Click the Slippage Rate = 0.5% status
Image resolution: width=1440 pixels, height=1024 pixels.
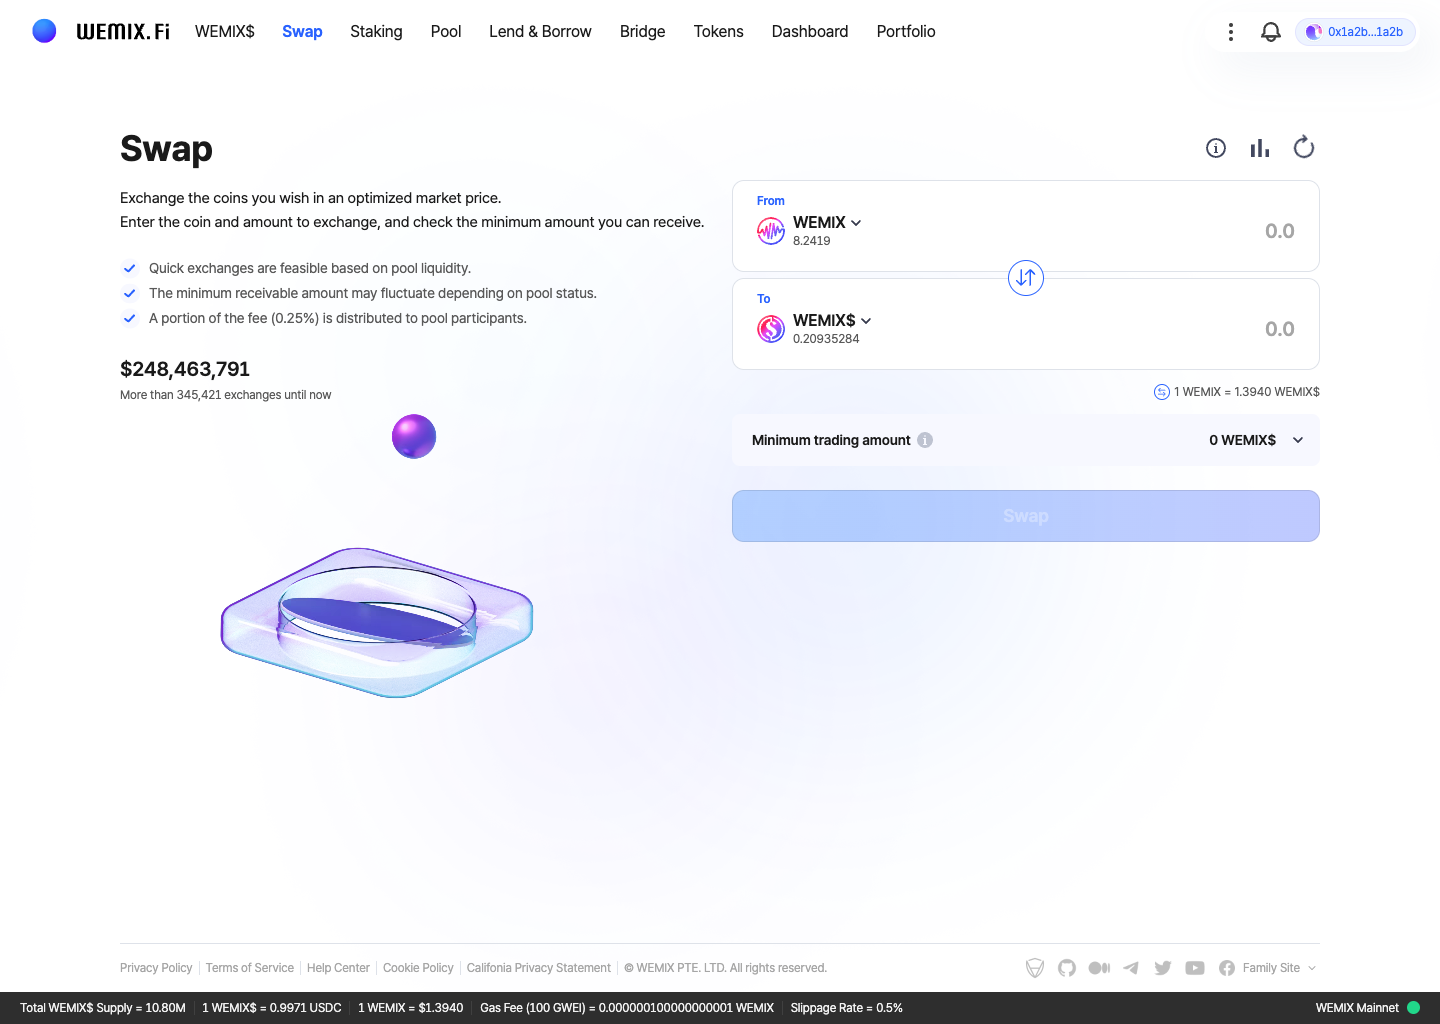pyautogui.click(x=847, y=1008)
